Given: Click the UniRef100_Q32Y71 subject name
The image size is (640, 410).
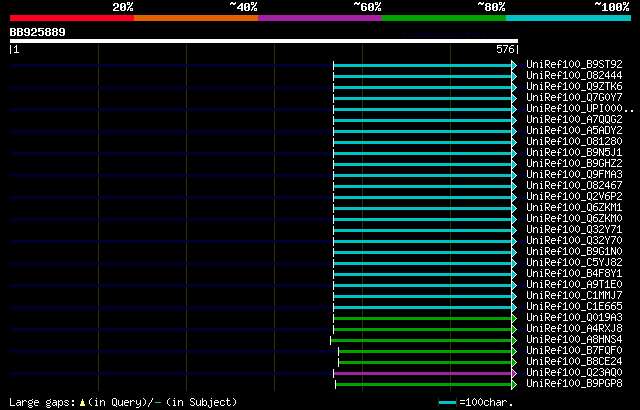Looking at the screenshot, I should [574, 230].
